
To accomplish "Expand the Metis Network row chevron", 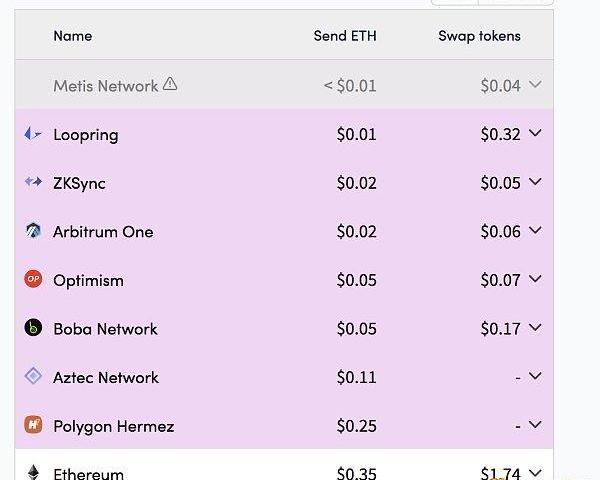I will (x=535, y=85).
